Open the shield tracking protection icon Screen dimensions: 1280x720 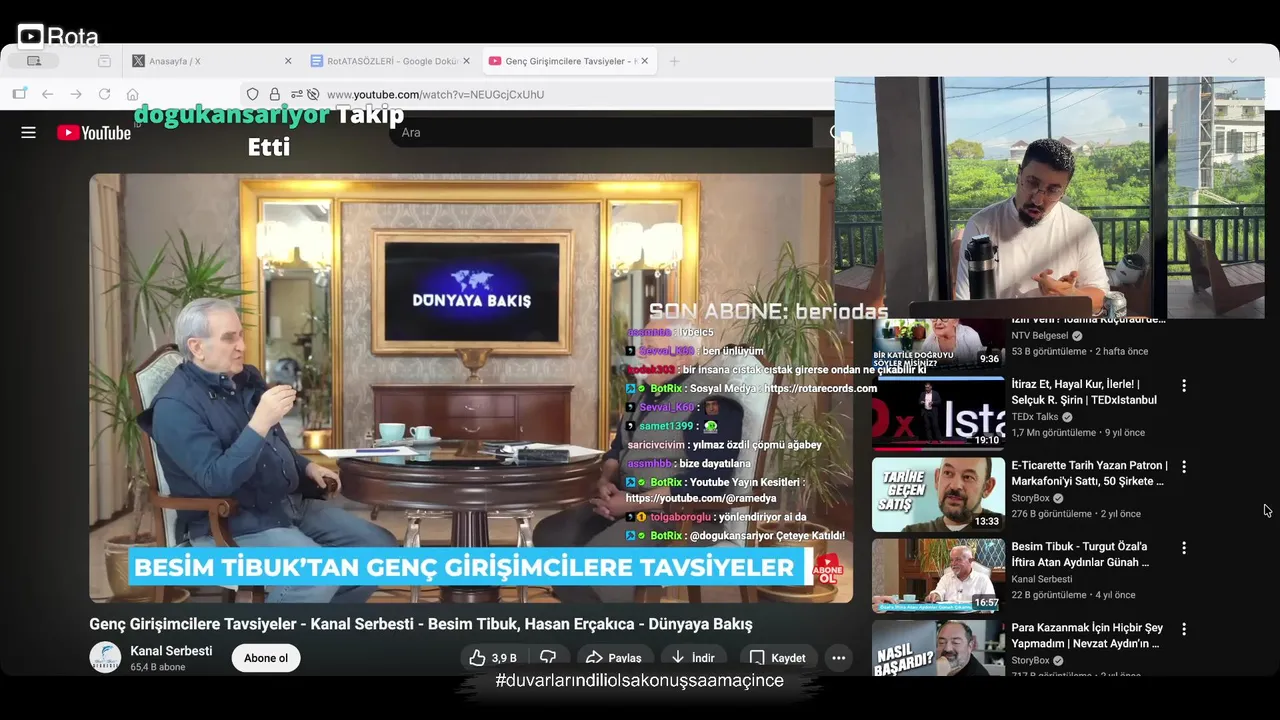[x=252, y=94]
